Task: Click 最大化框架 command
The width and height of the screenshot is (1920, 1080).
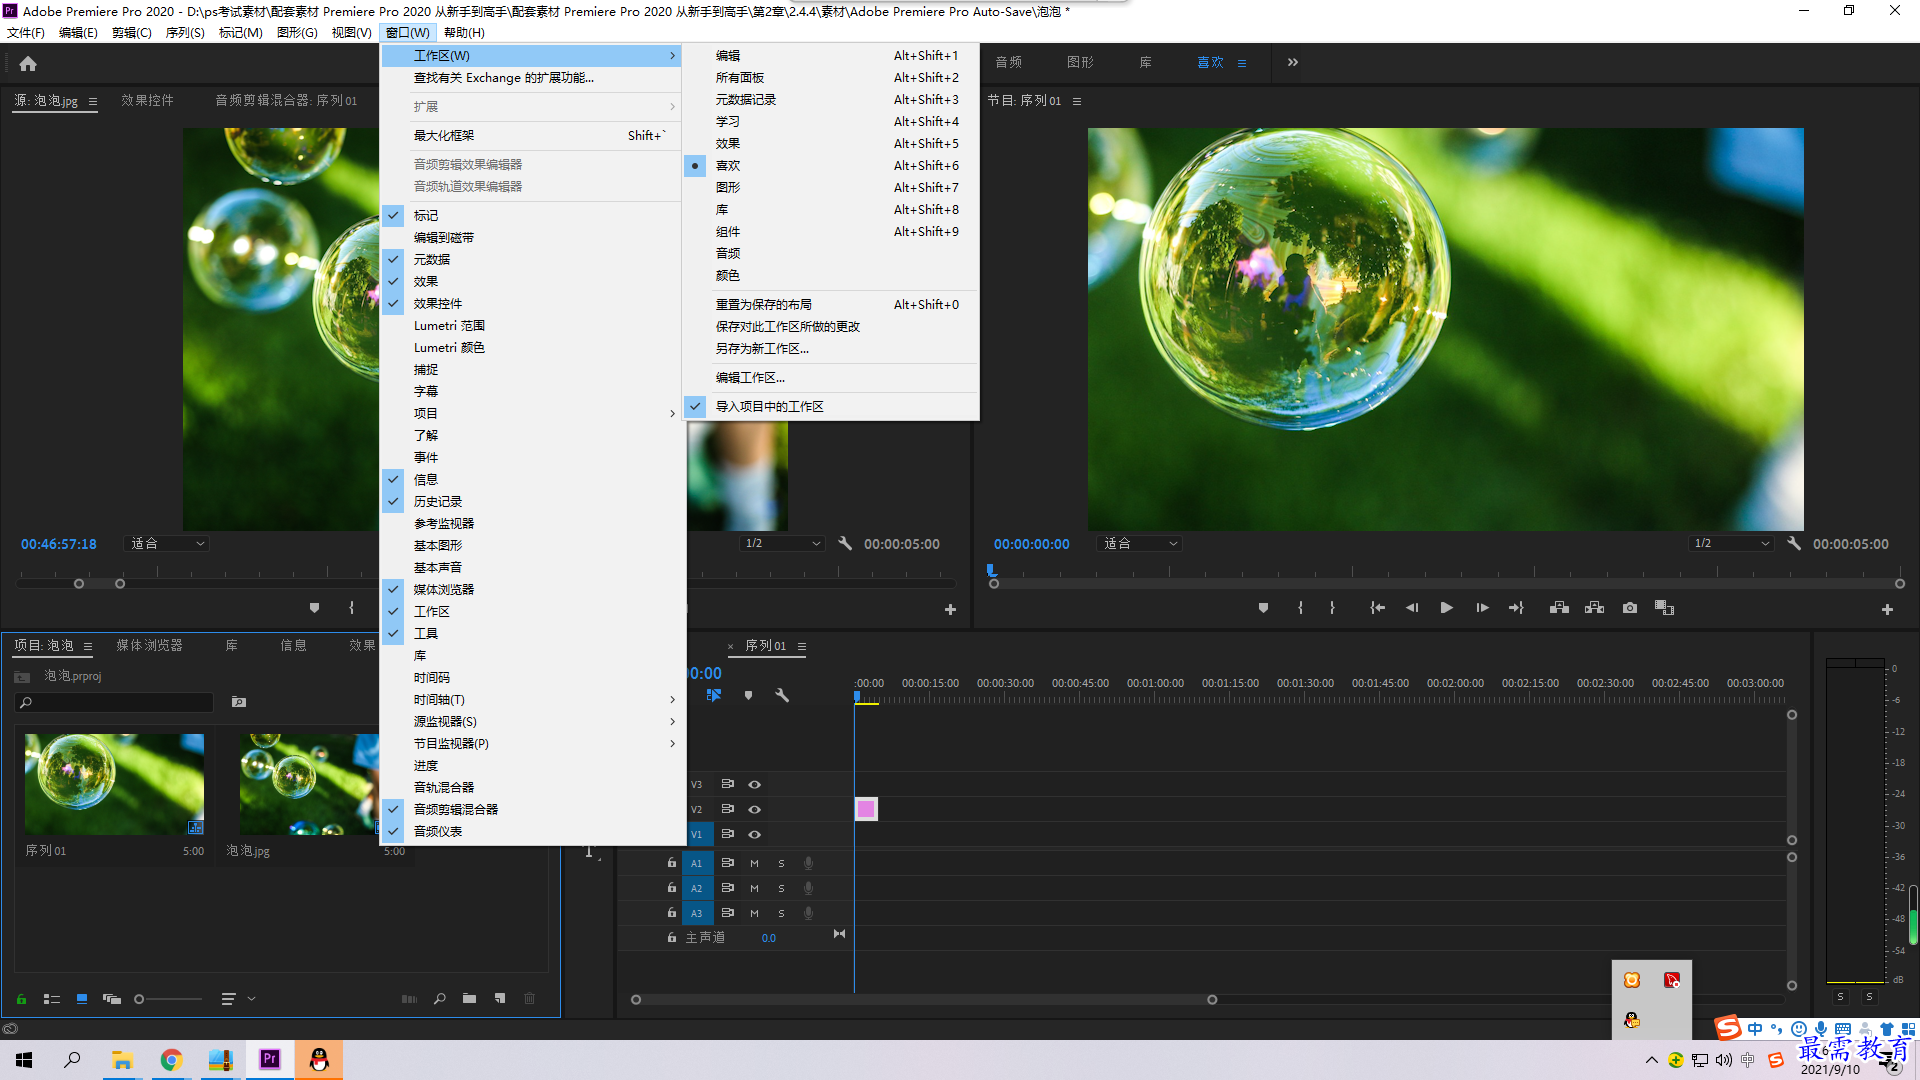Action: pyautogui.click(x=533, y=135)
